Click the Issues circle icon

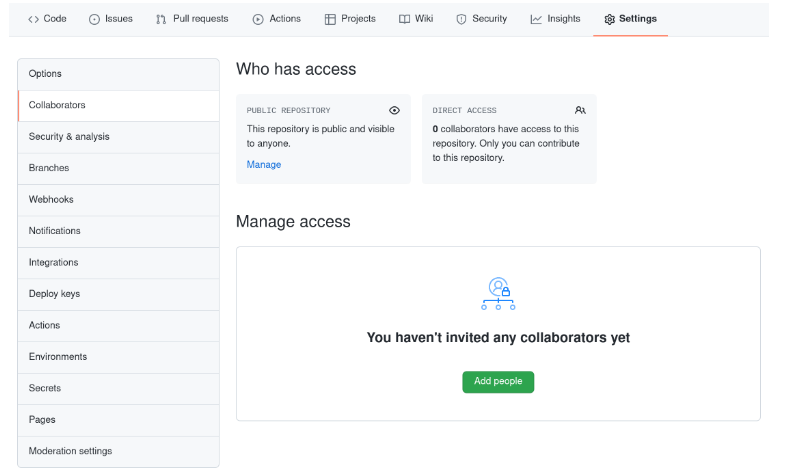95,19
